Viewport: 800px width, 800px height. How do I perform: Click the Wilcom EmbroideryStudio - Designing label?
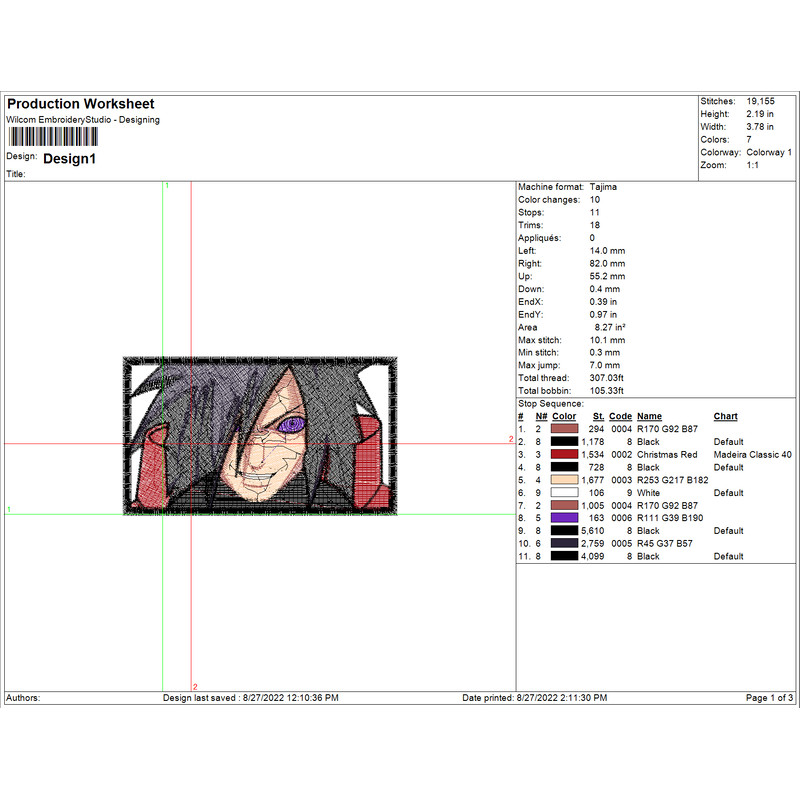point(85,119)
